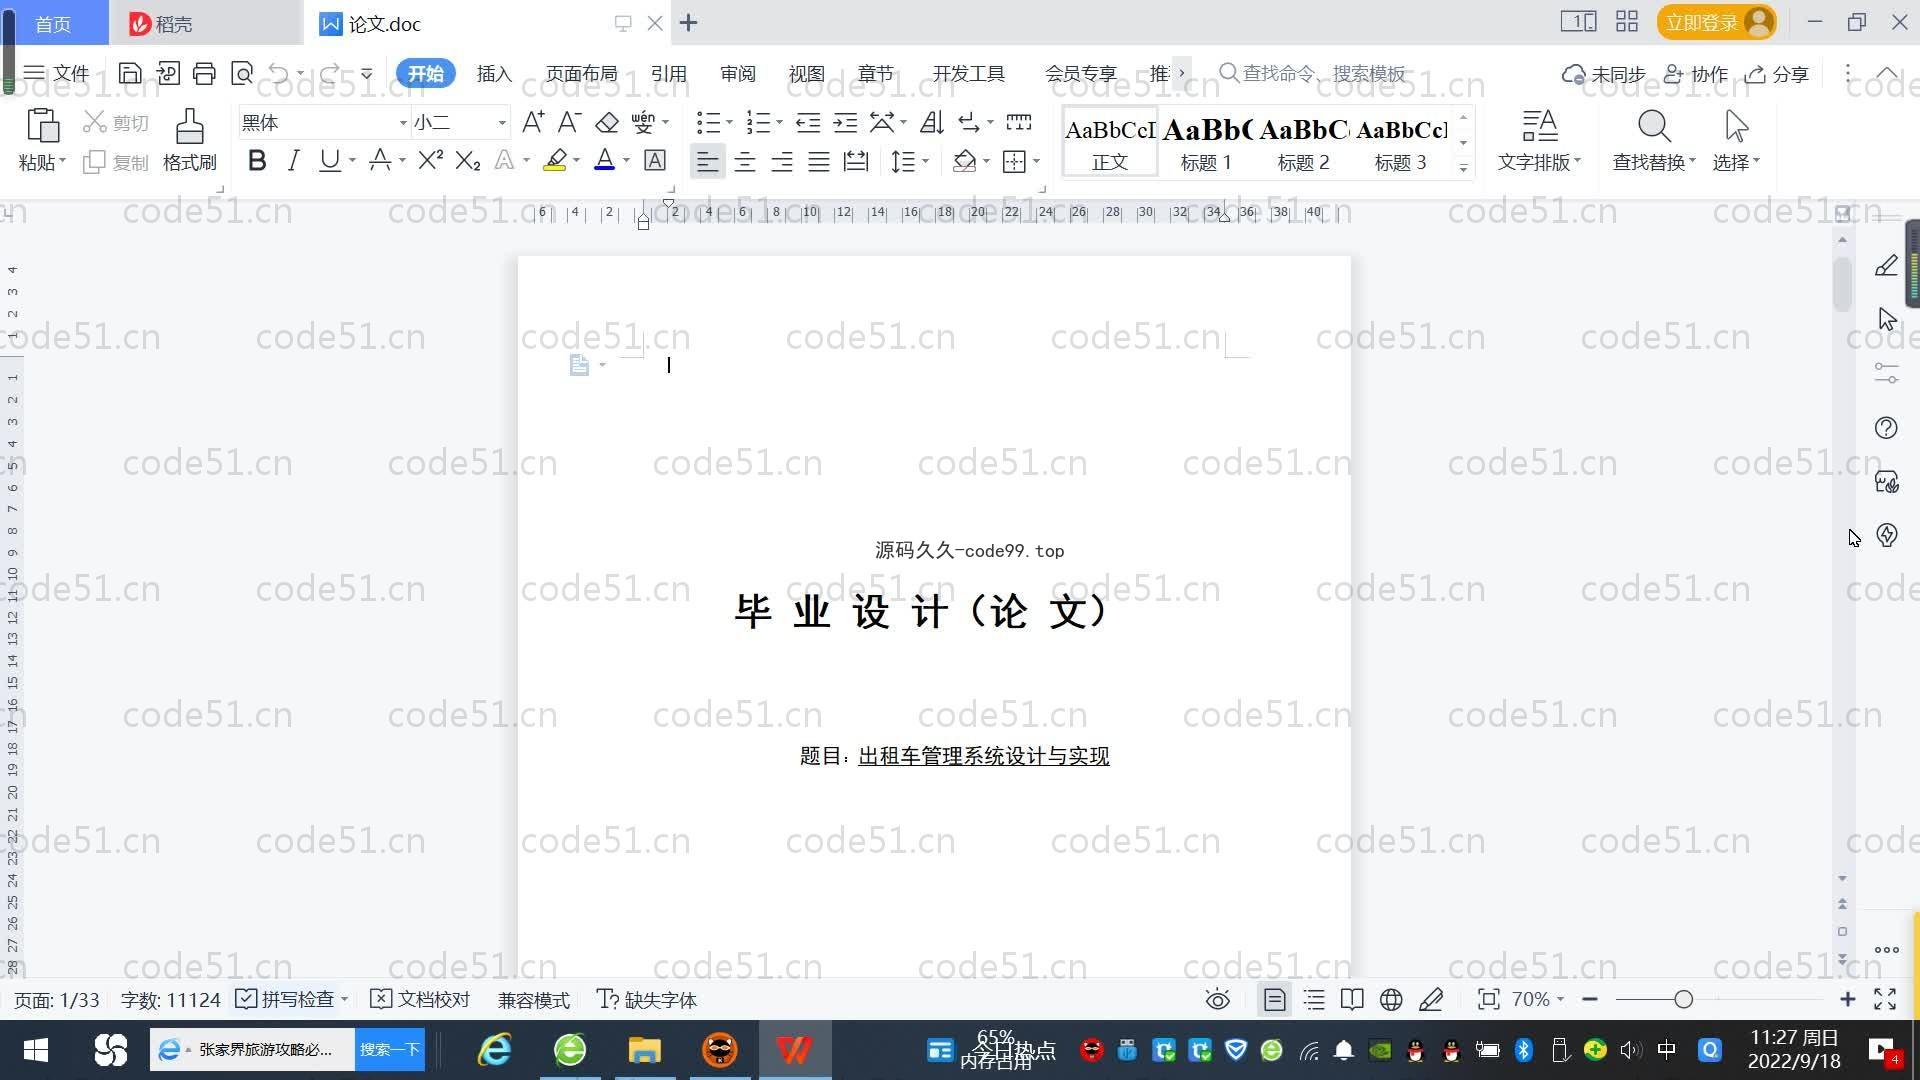
Task: Justify the paragraph text
Action: coord(818,161)
